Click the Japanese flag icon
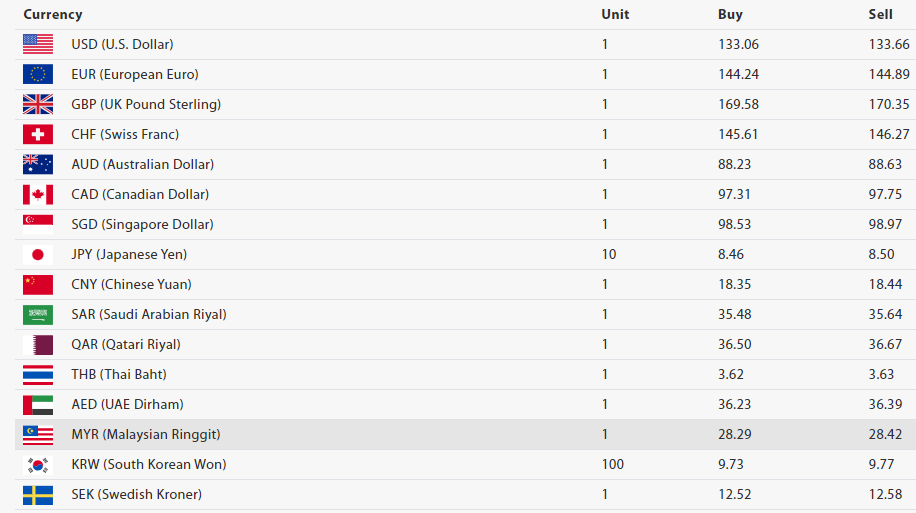This screenshot has height=513, width=916. (38, 254)
